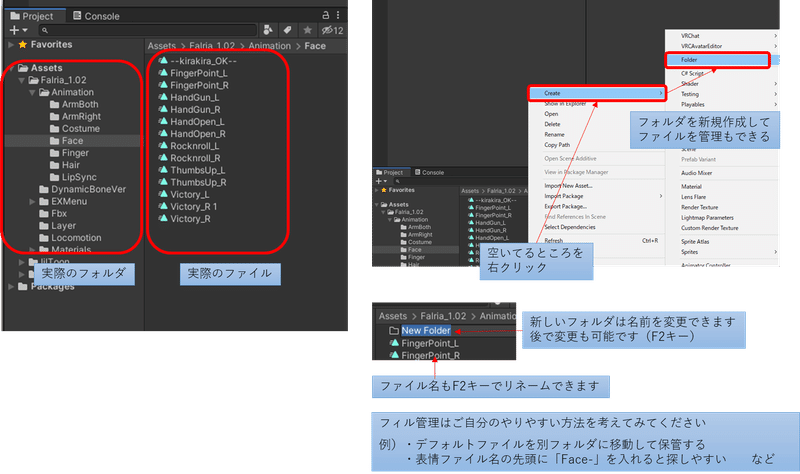Switch to the Console tab in the largest panel
The image size is (800, 474).
96,16
